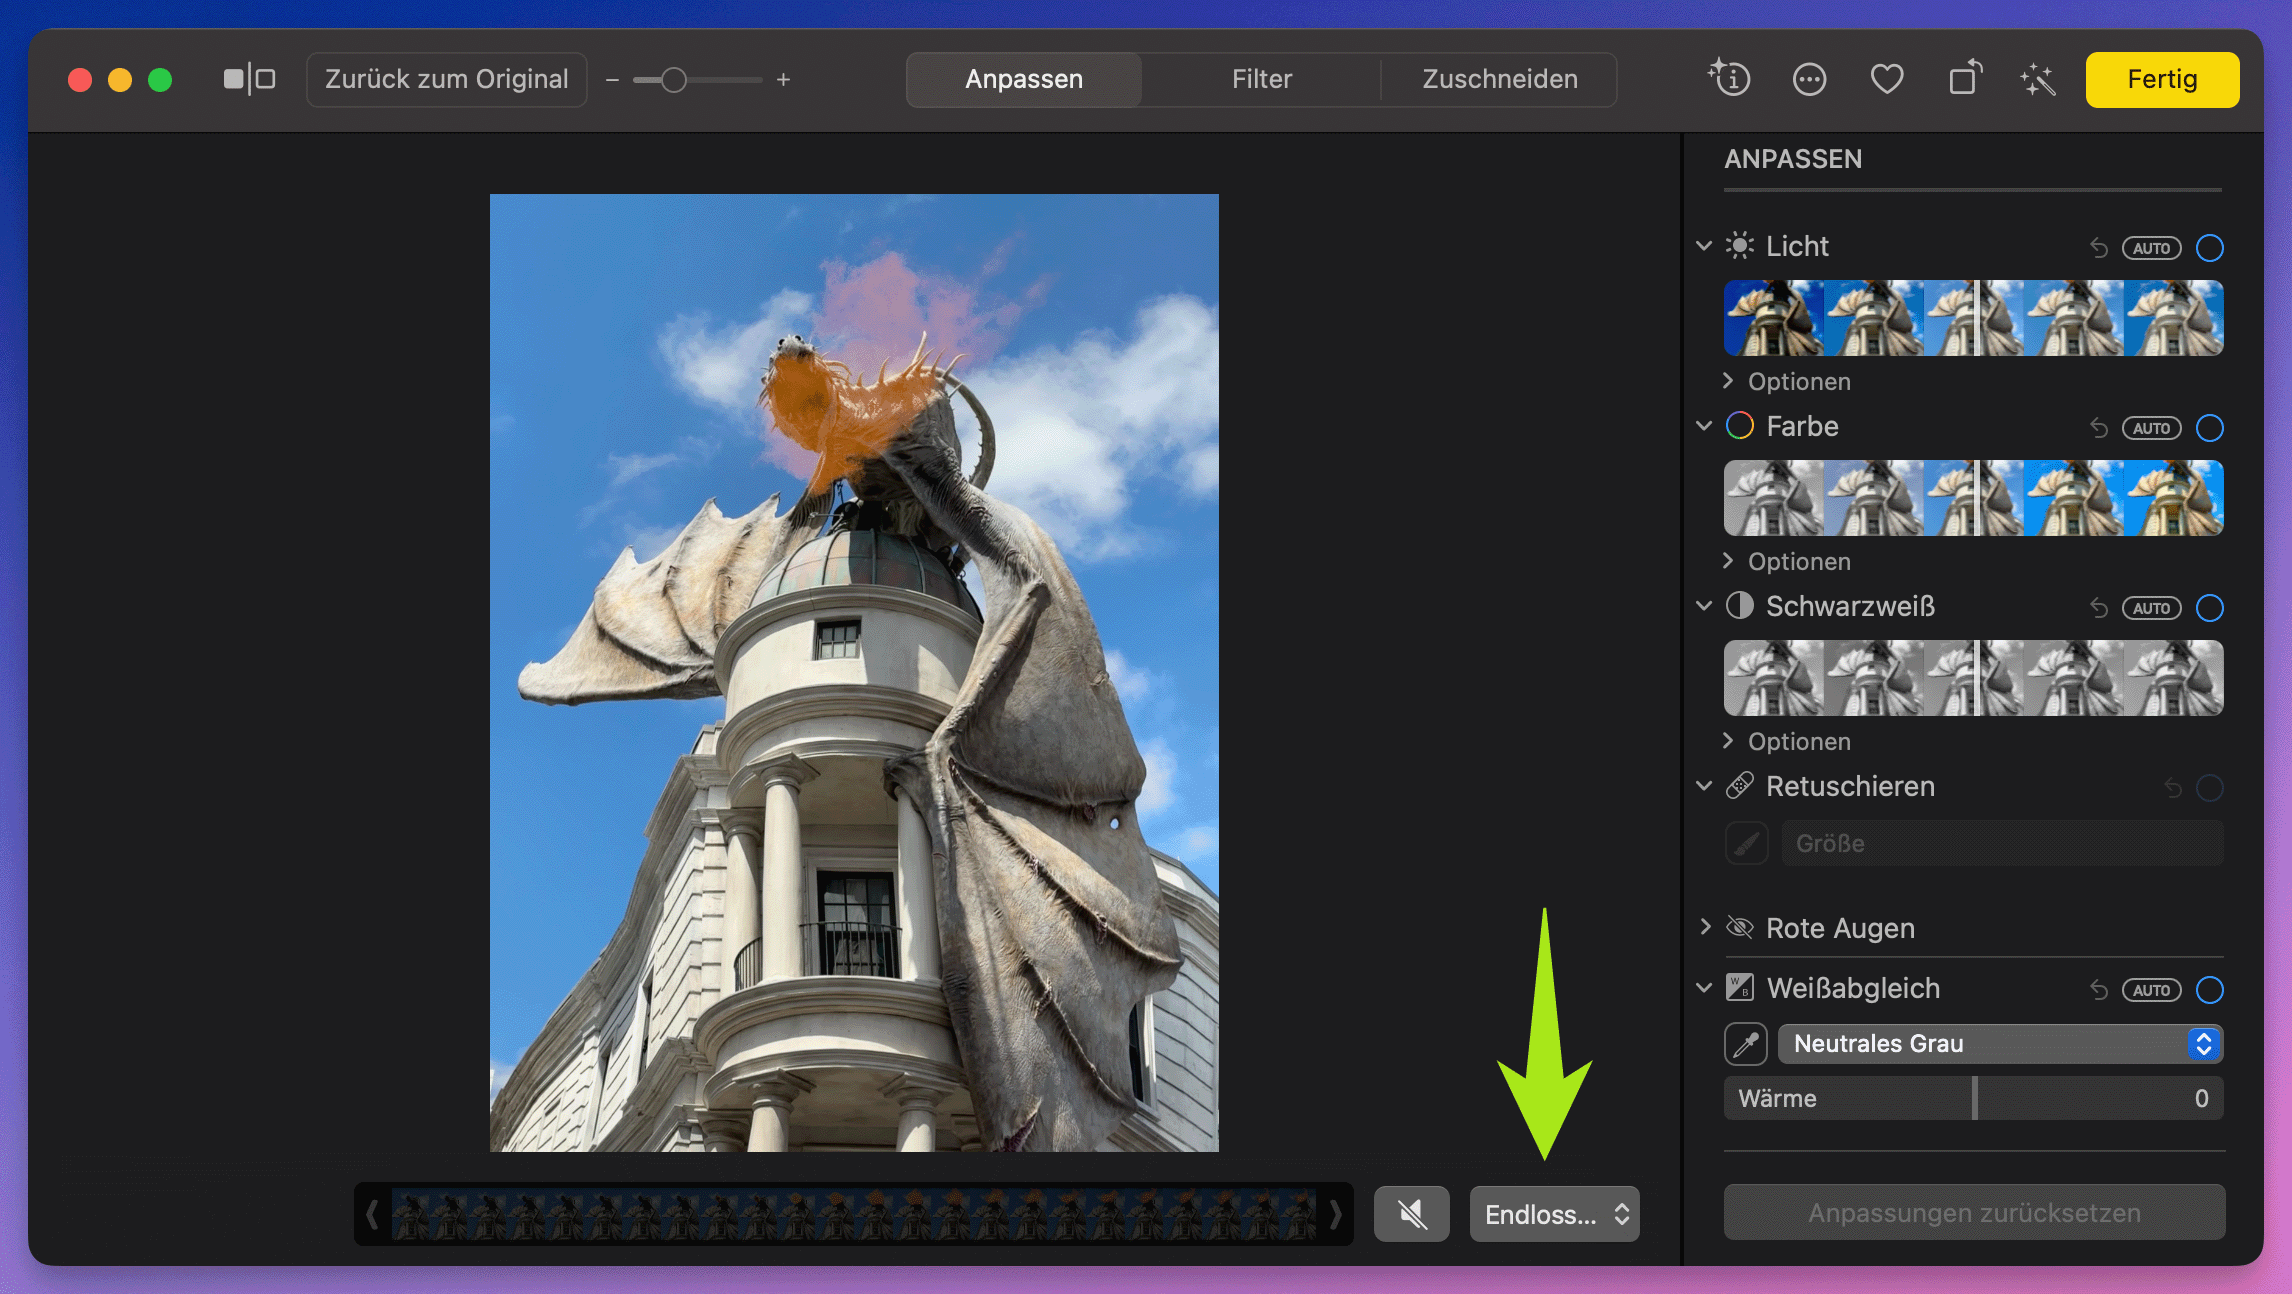Click the Retuschieren bandage icon
2292x1294 pixels.
1740,786
